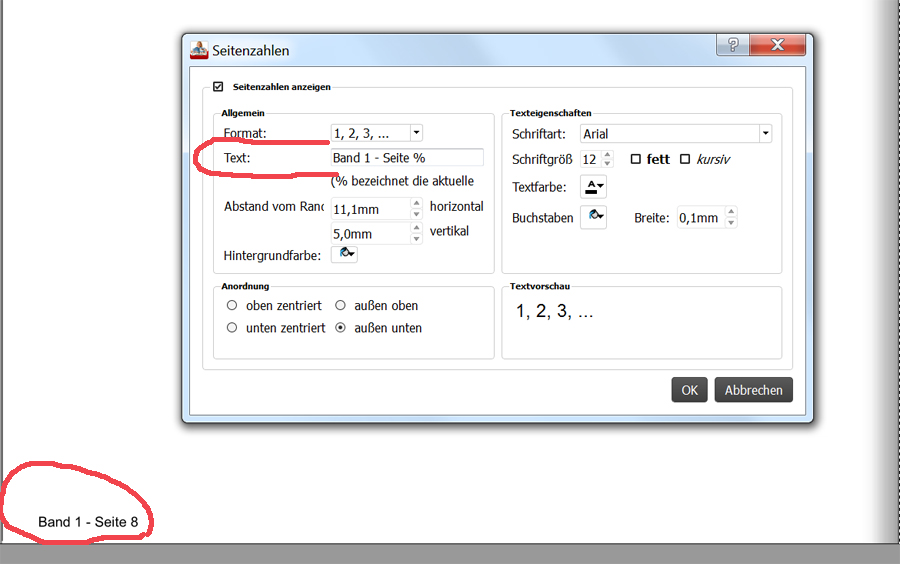Decrease horizontal Abstand with down arrow
The image size is (900, 564).
(x=417, y=214)
